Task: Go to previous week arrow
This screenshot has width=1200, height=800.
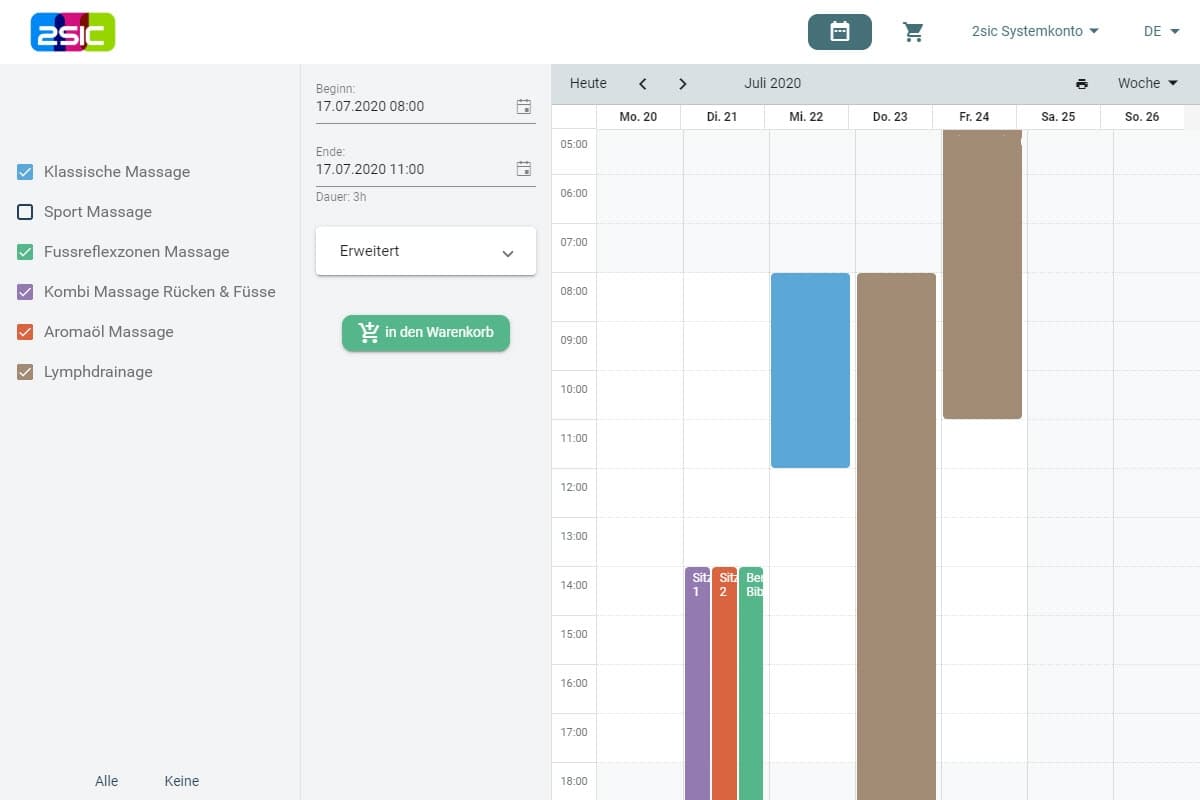Action: click(x=643, y=84)
